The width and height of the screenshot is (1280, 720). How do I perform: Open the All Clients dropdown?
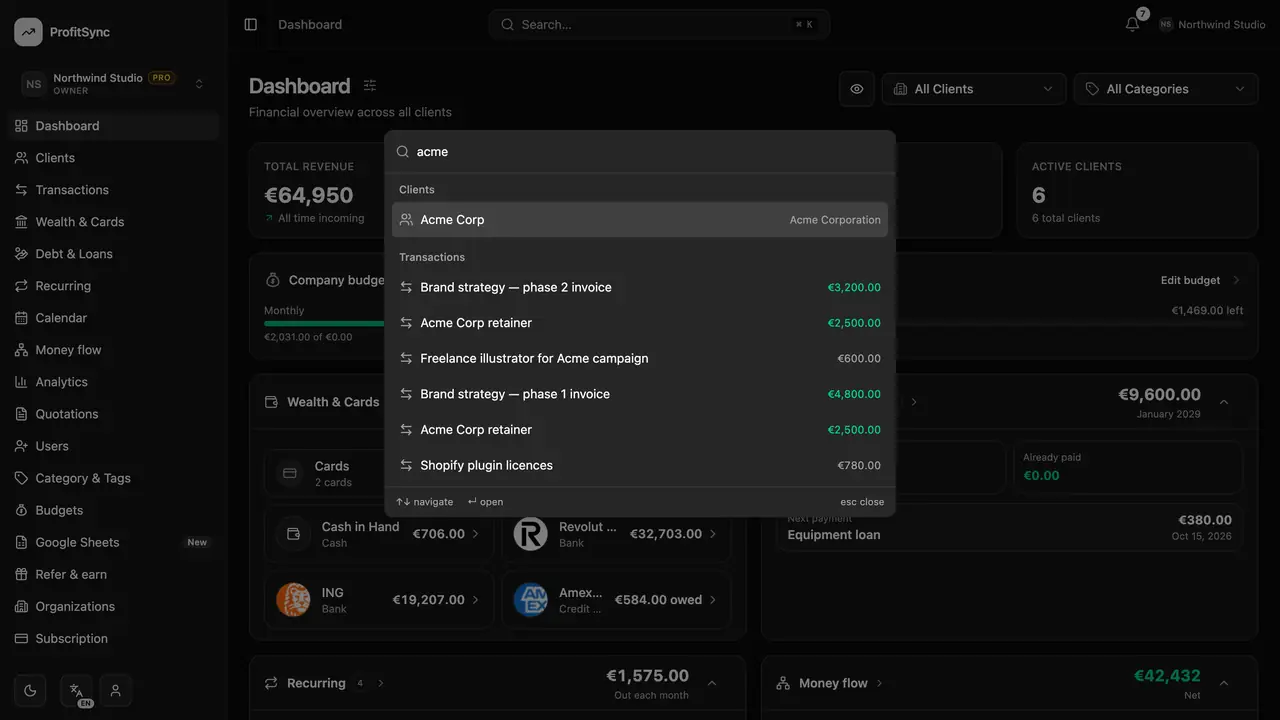(973, 89)
